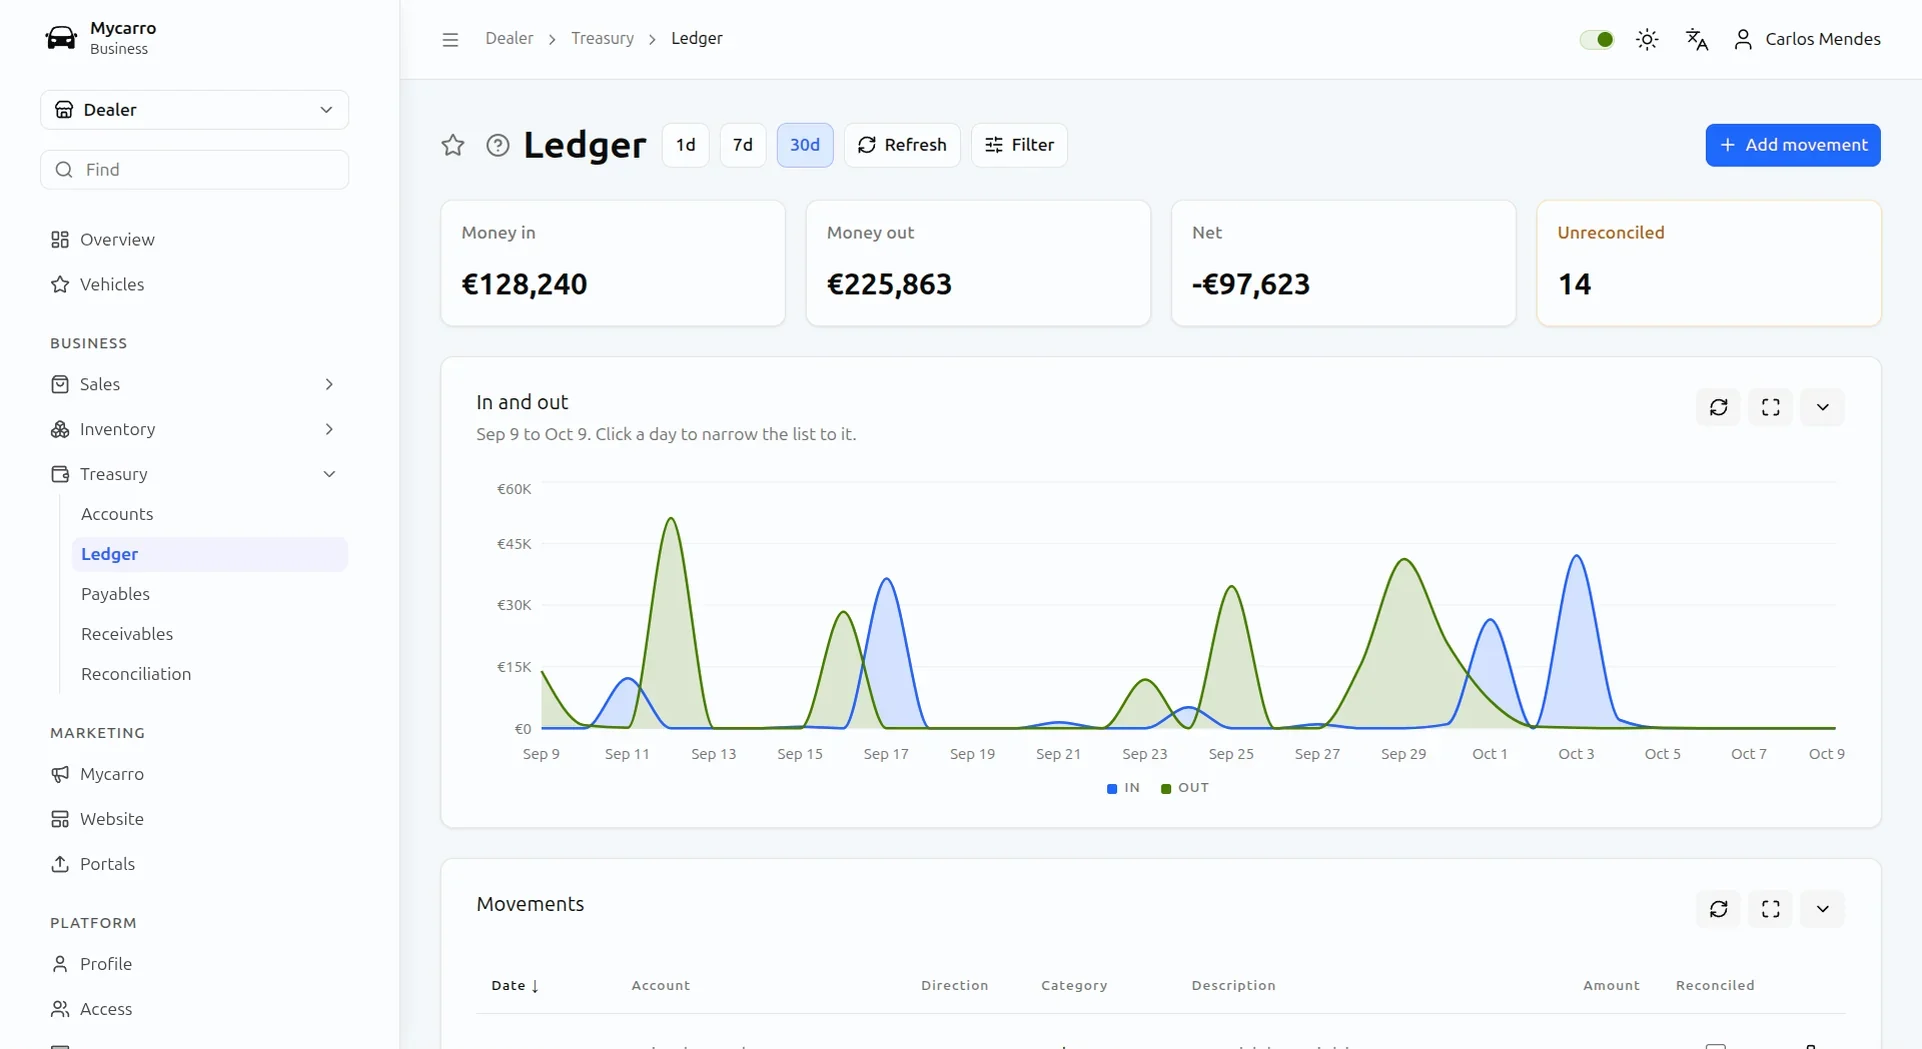Screen dimensions: 1922x1049
Task: Focus the Find search field
Action: point(195,170)
